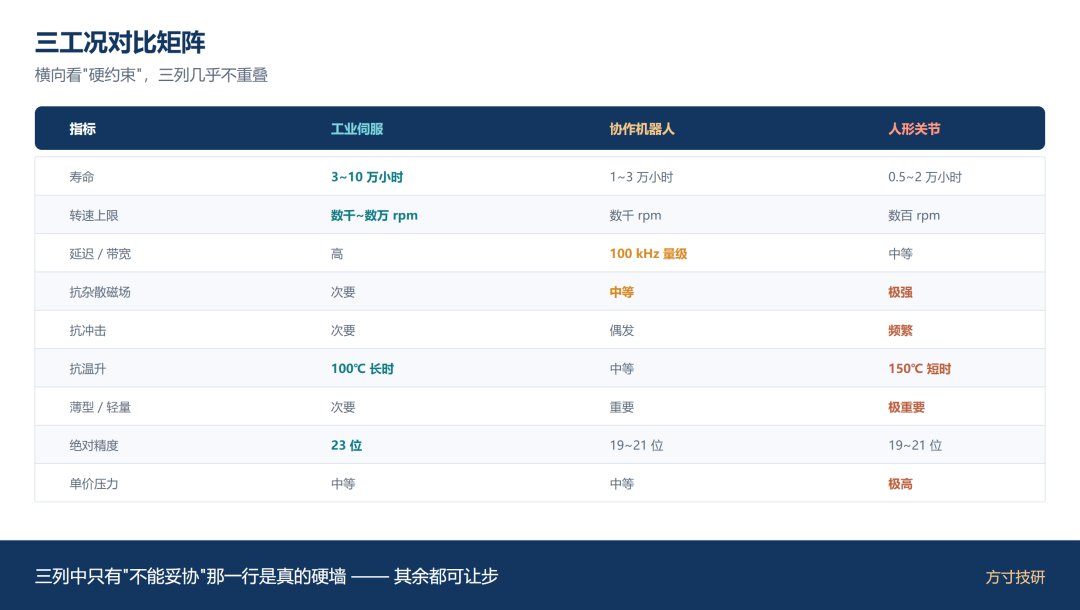
Task: Select "19~21 位" in the 人形关节 column
Action: tap(915, 445)
